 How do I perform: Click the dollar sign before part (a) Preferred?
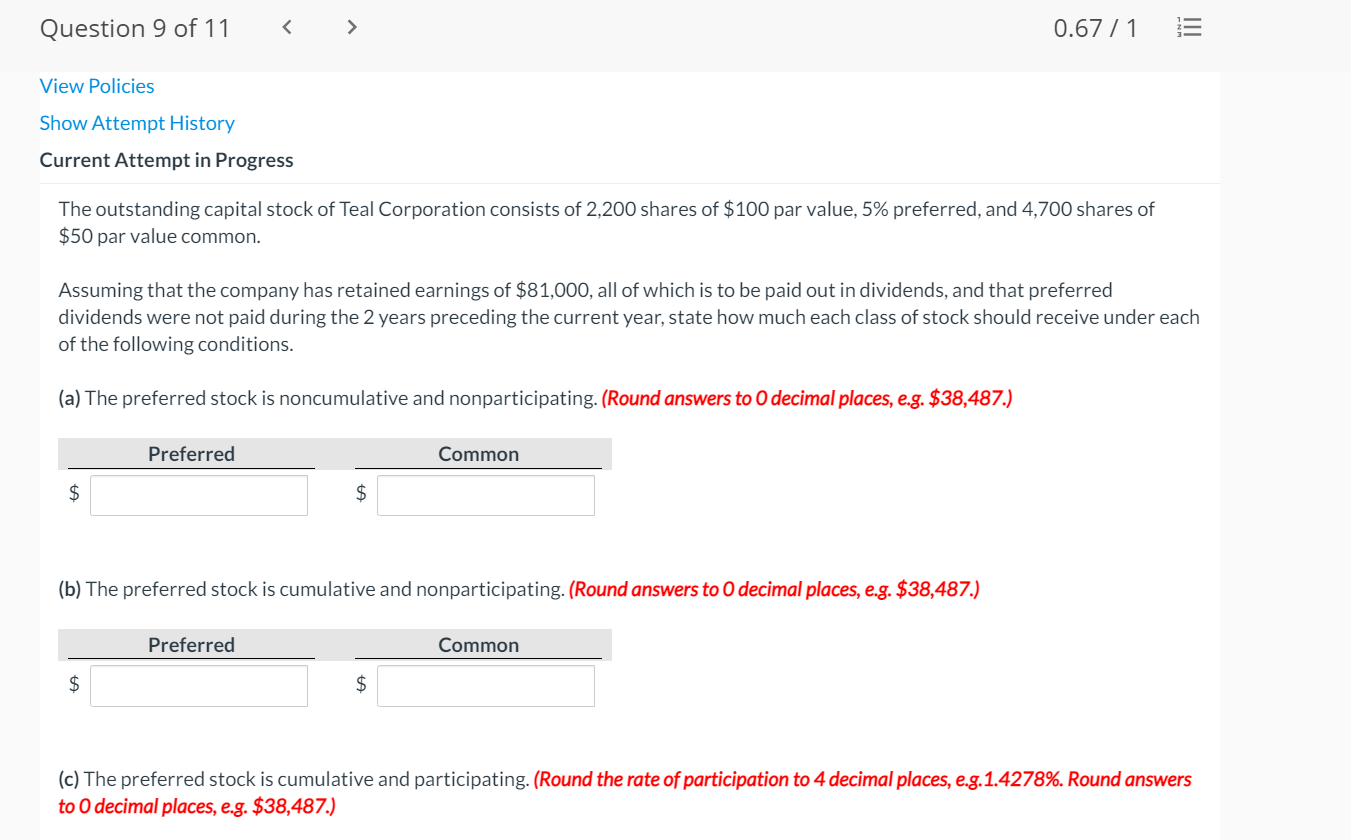pyautogui.click(x=73, y=493)
